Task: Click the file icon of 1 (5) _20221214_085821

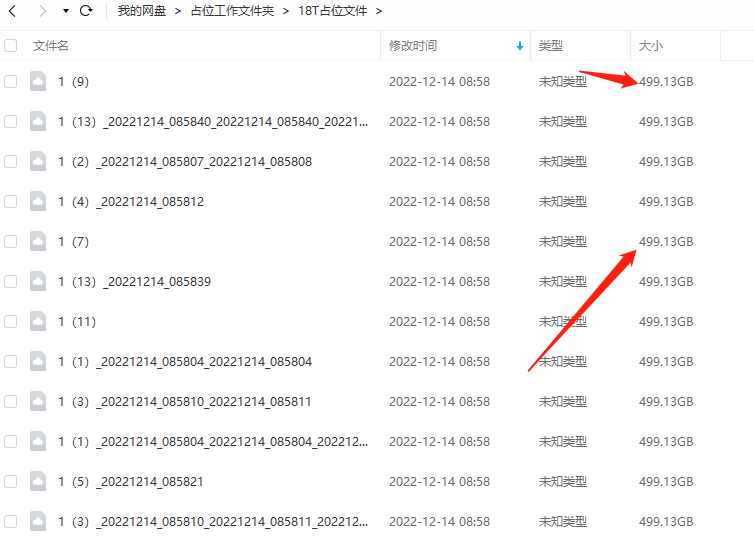Action: (x=38, y=480)
